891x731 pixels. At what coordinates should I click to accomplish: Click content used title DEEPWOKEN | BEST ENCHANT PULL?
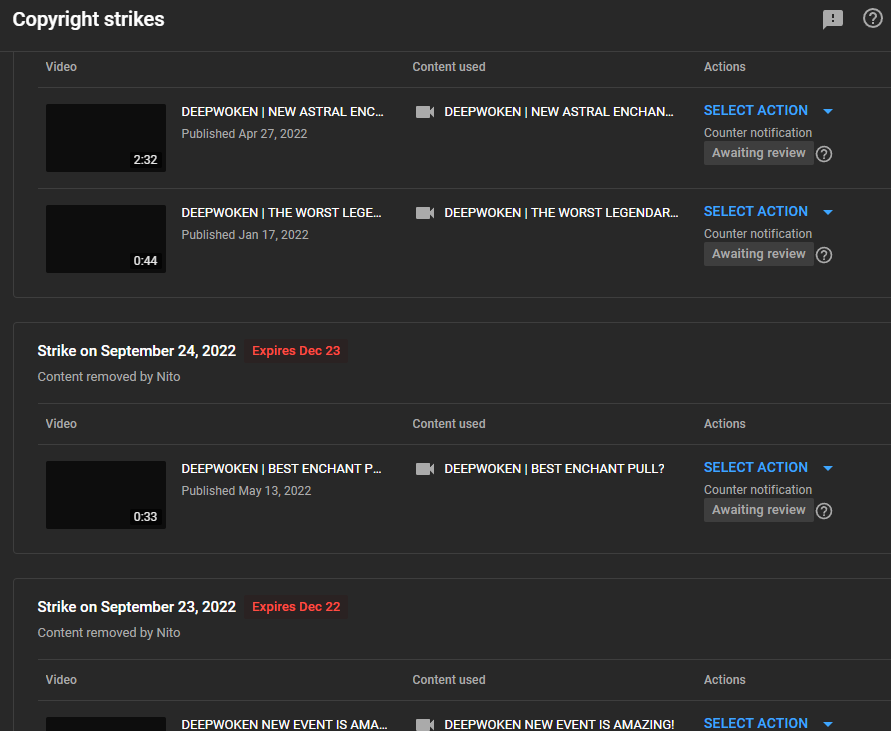point(554,469)
